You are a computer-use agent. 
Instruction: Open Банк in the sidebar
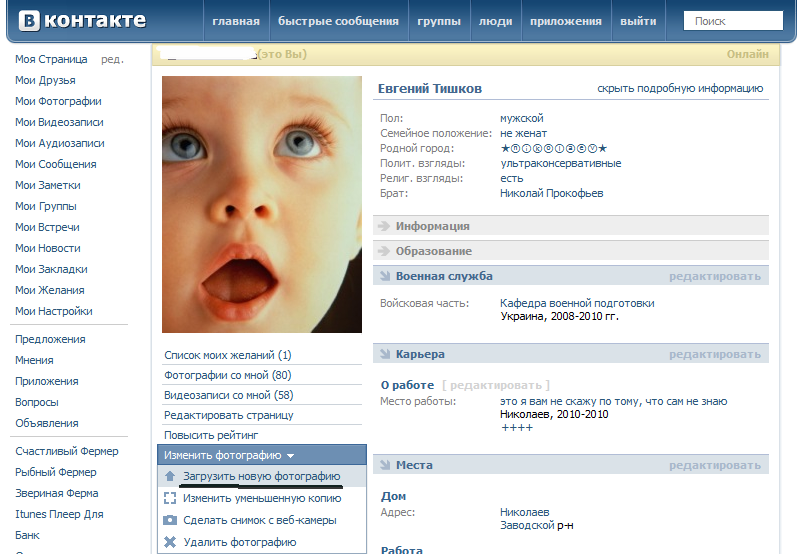coord(27,535)
